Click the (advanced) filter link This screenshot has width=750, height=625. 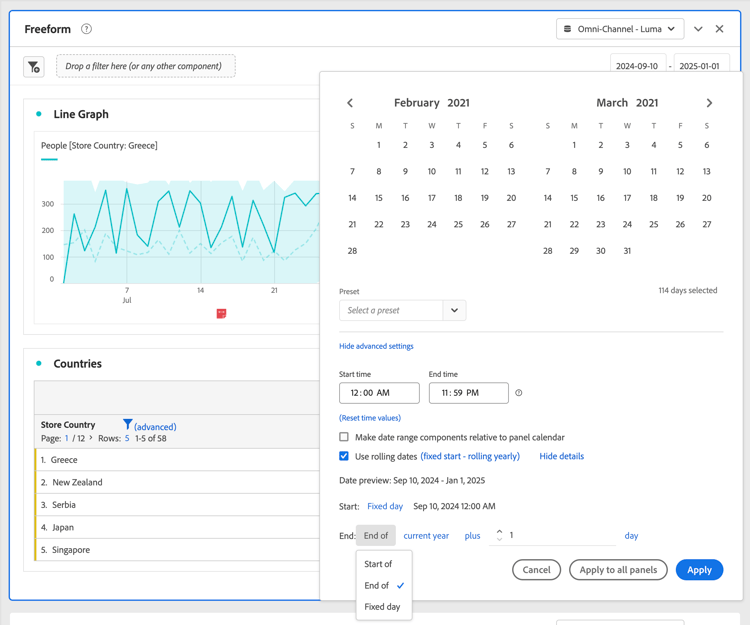pyautogui.click(x=155, y=427)
